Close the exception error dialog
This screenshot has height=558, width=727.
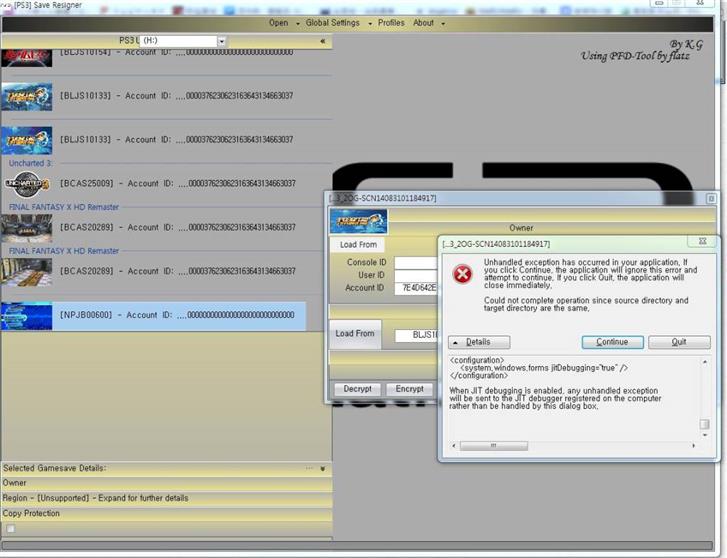click(x=702, y=241)
